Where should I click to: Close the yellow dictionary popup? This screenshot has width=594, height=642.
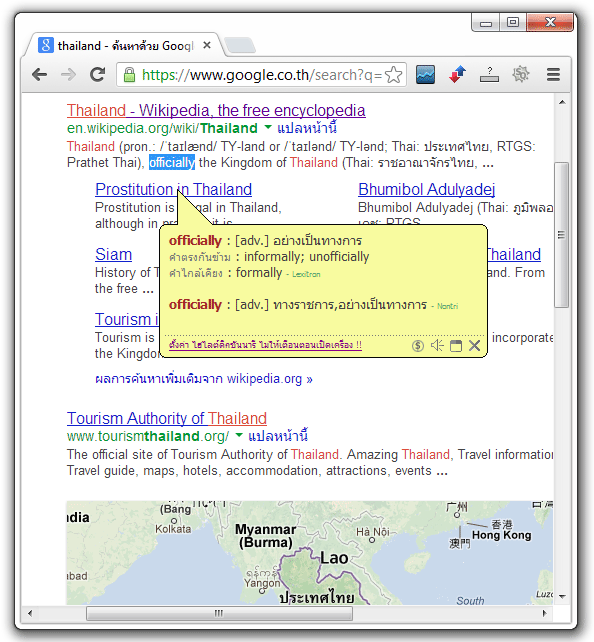474,346
